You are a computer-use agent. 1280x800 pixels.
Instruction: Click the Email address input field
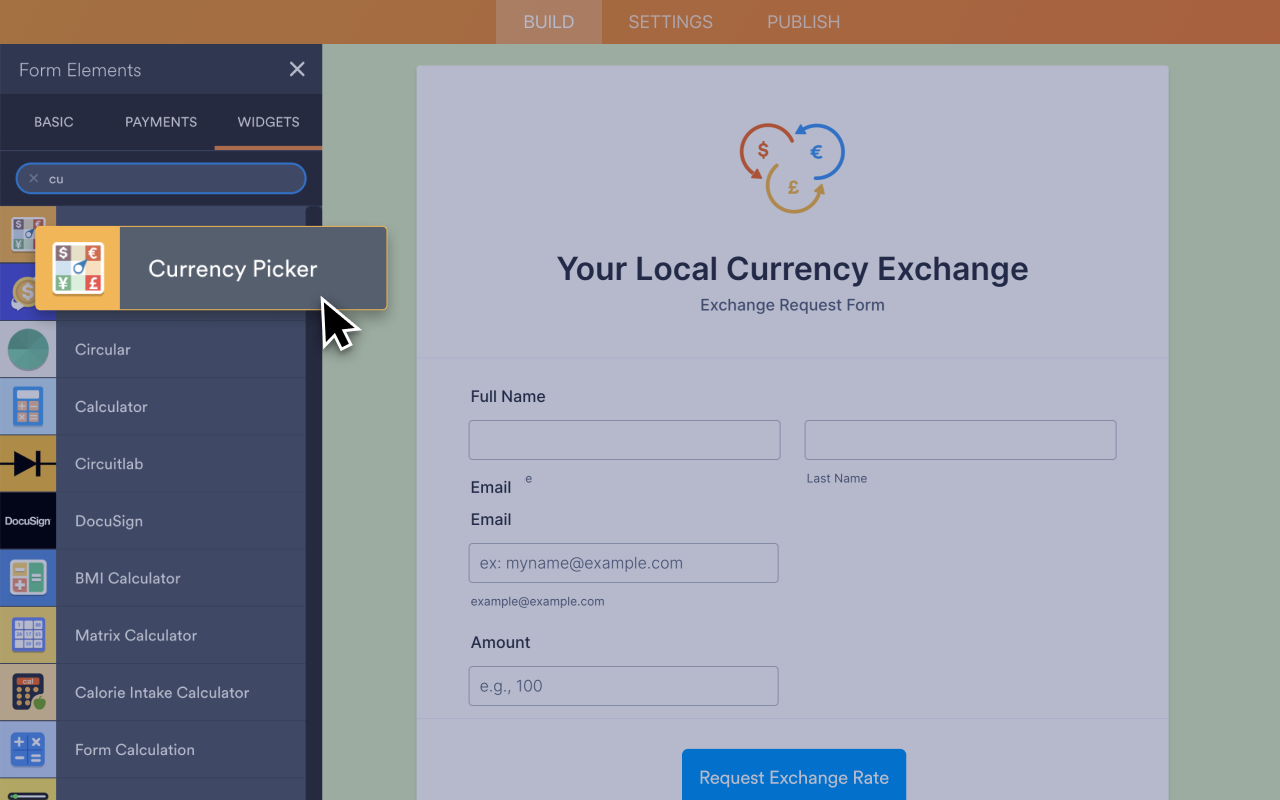pyautogui.click(x=623, y=563)
